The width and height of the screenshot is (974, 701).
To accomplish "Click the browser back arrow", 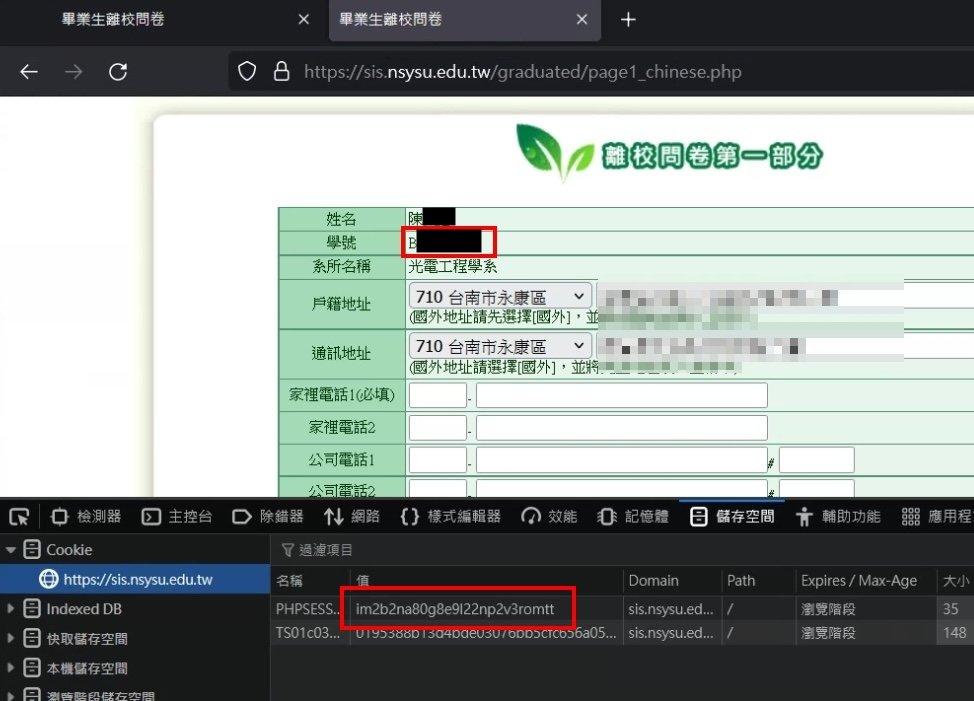I will 29,72.
